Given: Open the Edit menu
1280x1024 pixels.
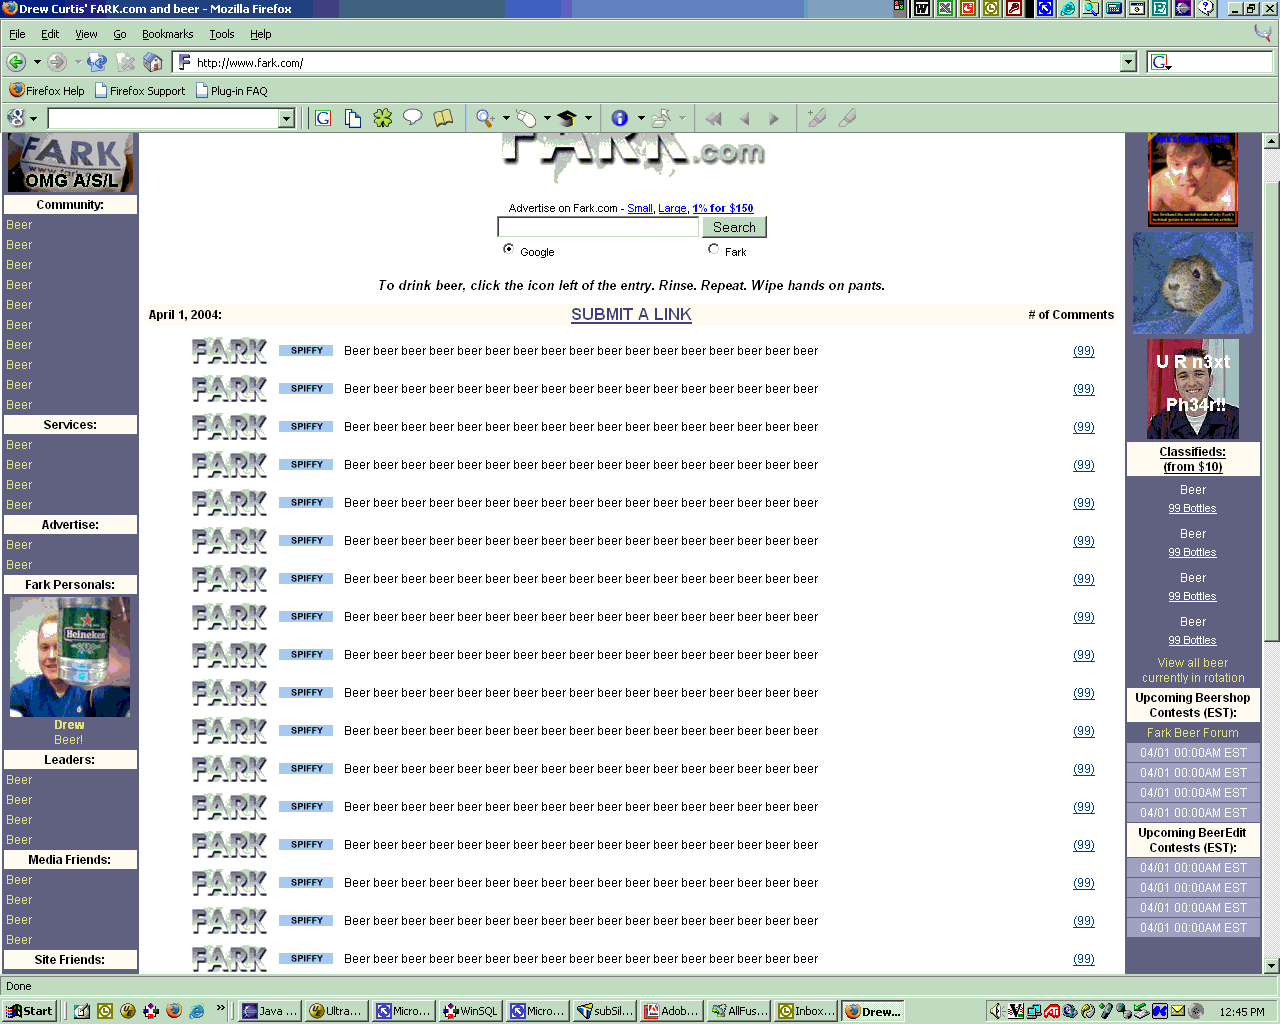Looking at the screenshot, I should 50,34.
